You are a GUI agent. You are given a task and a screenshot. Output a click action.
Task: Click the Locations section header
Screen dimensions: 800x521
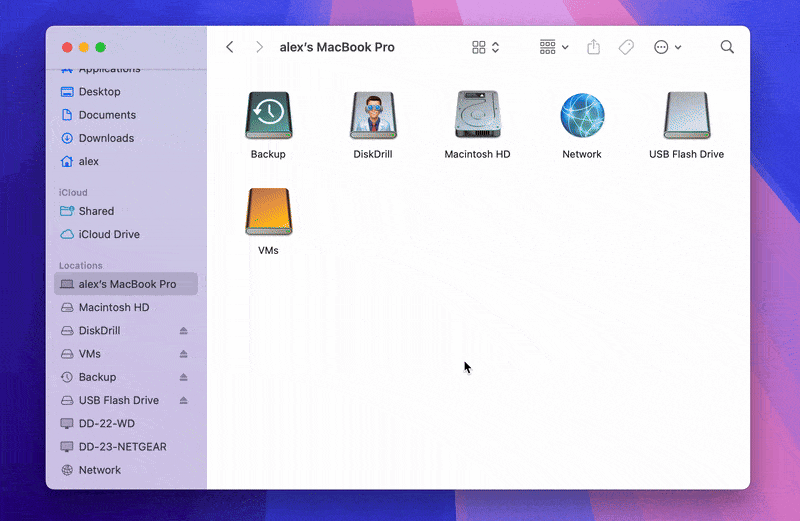coord(81,265)
